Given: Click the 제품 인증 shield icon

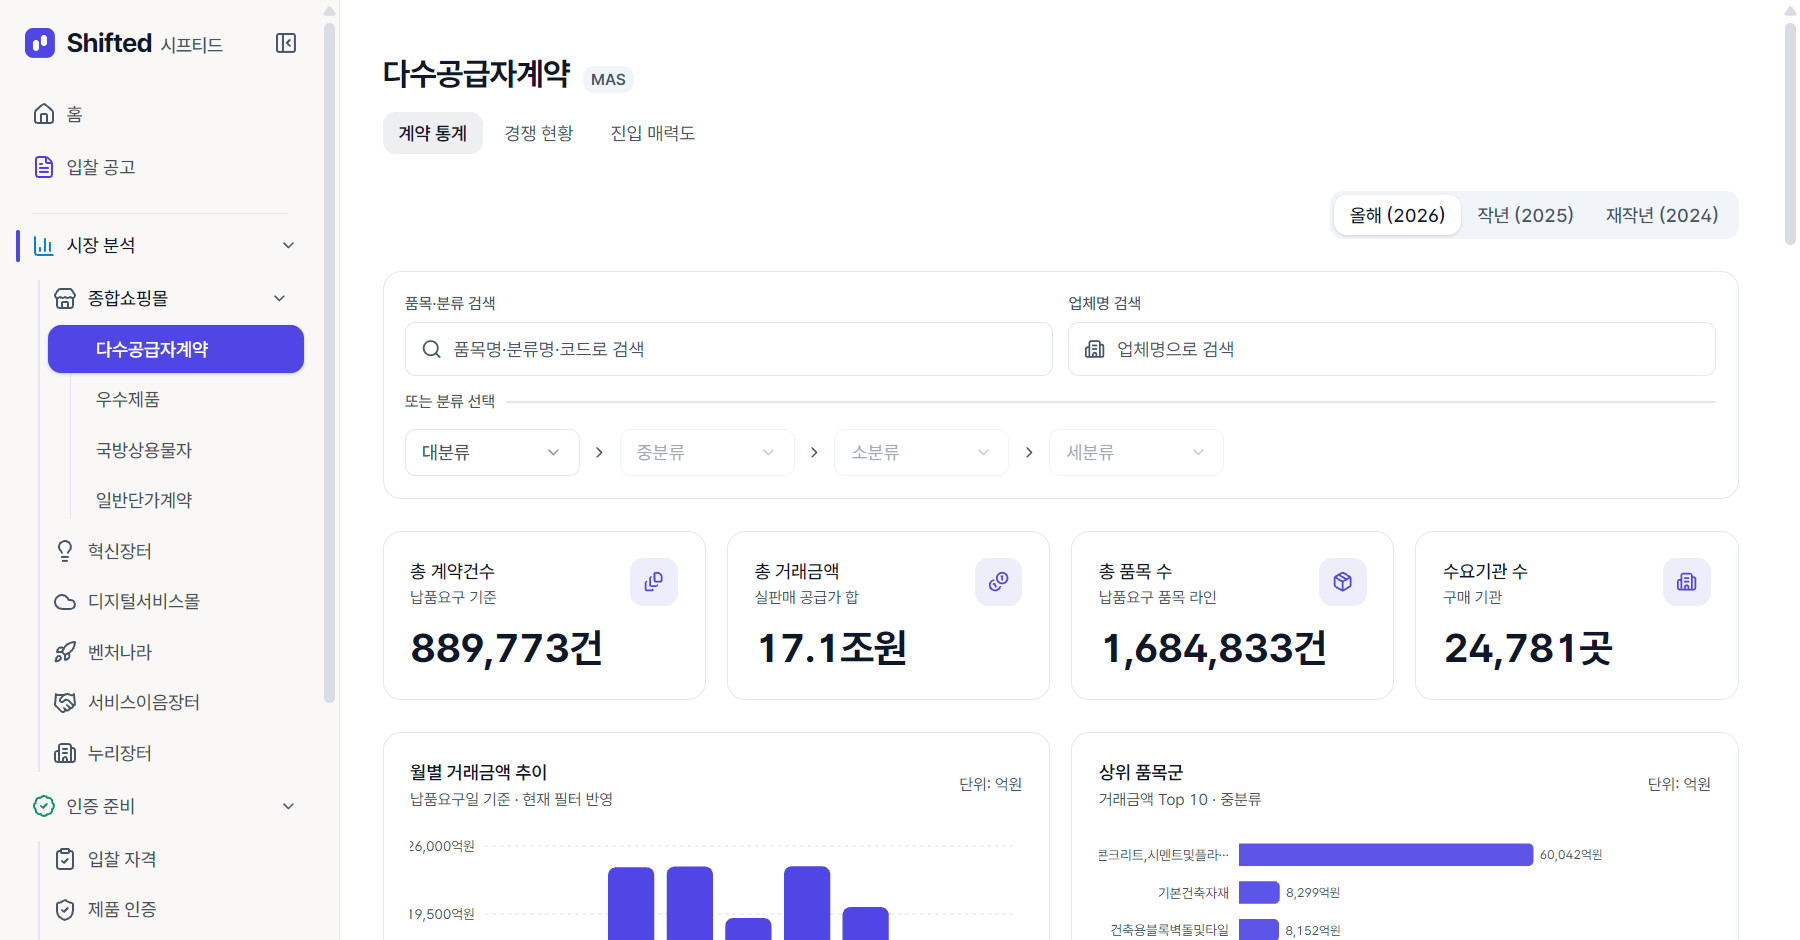Looking at the screenshot, I should coord(65,909).
